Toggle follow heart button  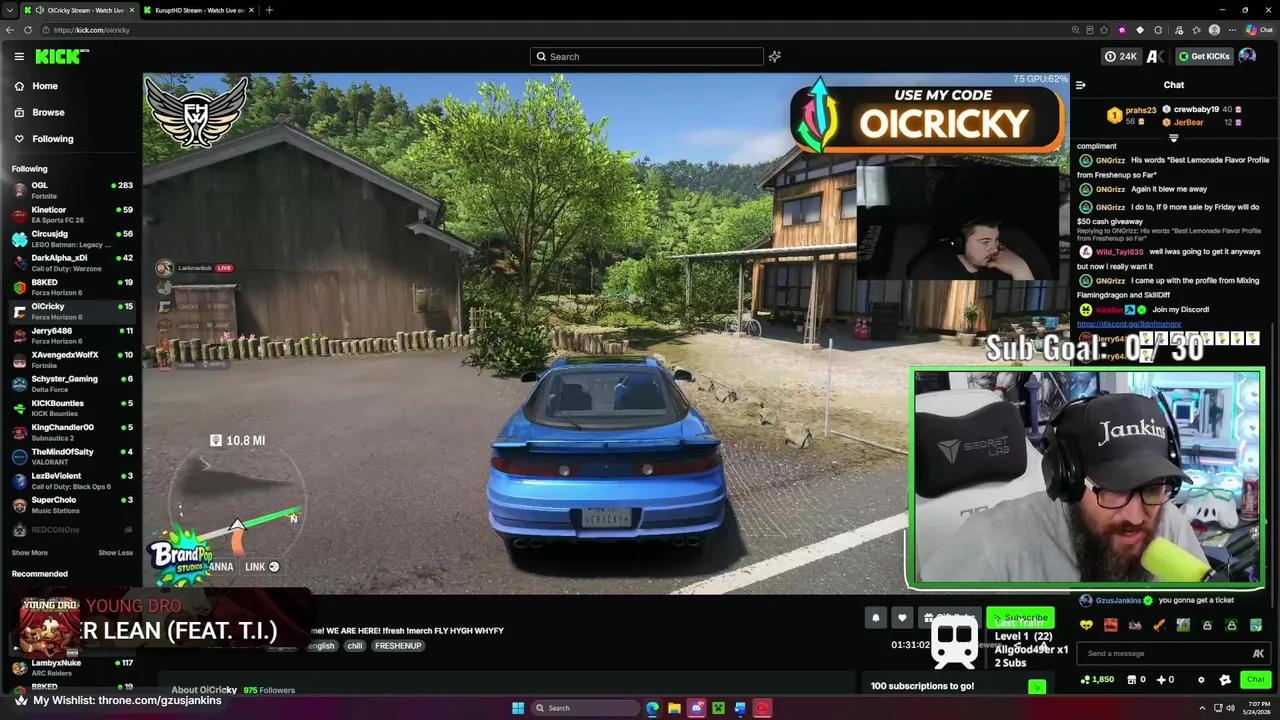pyautogui.click(x=902, y=618)
